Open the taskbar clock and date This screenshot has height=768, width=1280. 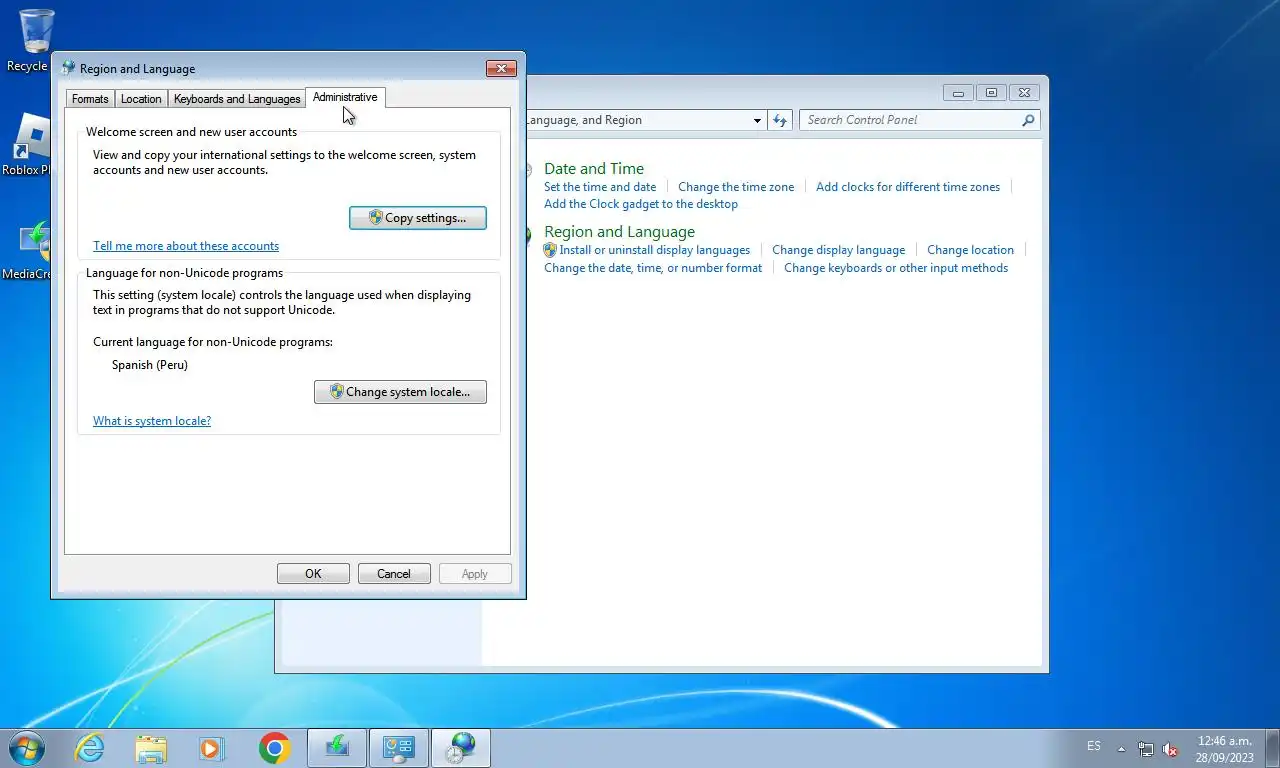(1224, 749)
